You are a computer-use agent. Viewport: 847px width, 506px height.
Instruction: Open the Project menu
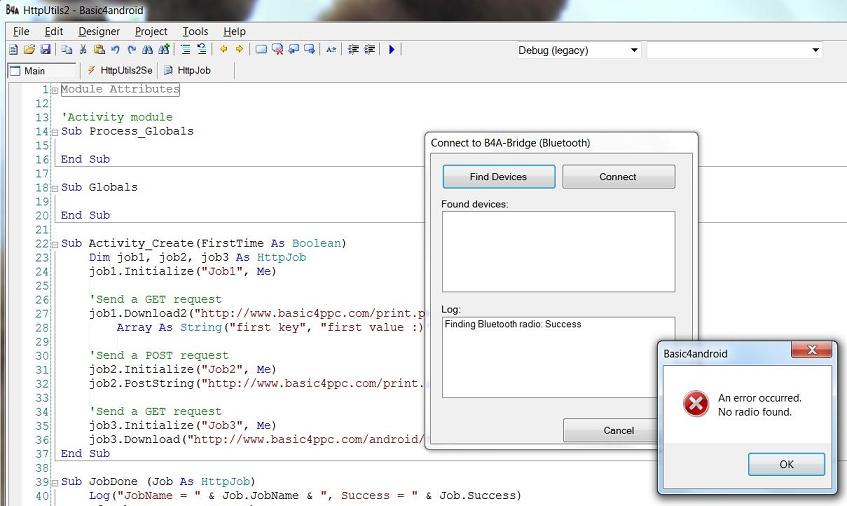point(151,31)
